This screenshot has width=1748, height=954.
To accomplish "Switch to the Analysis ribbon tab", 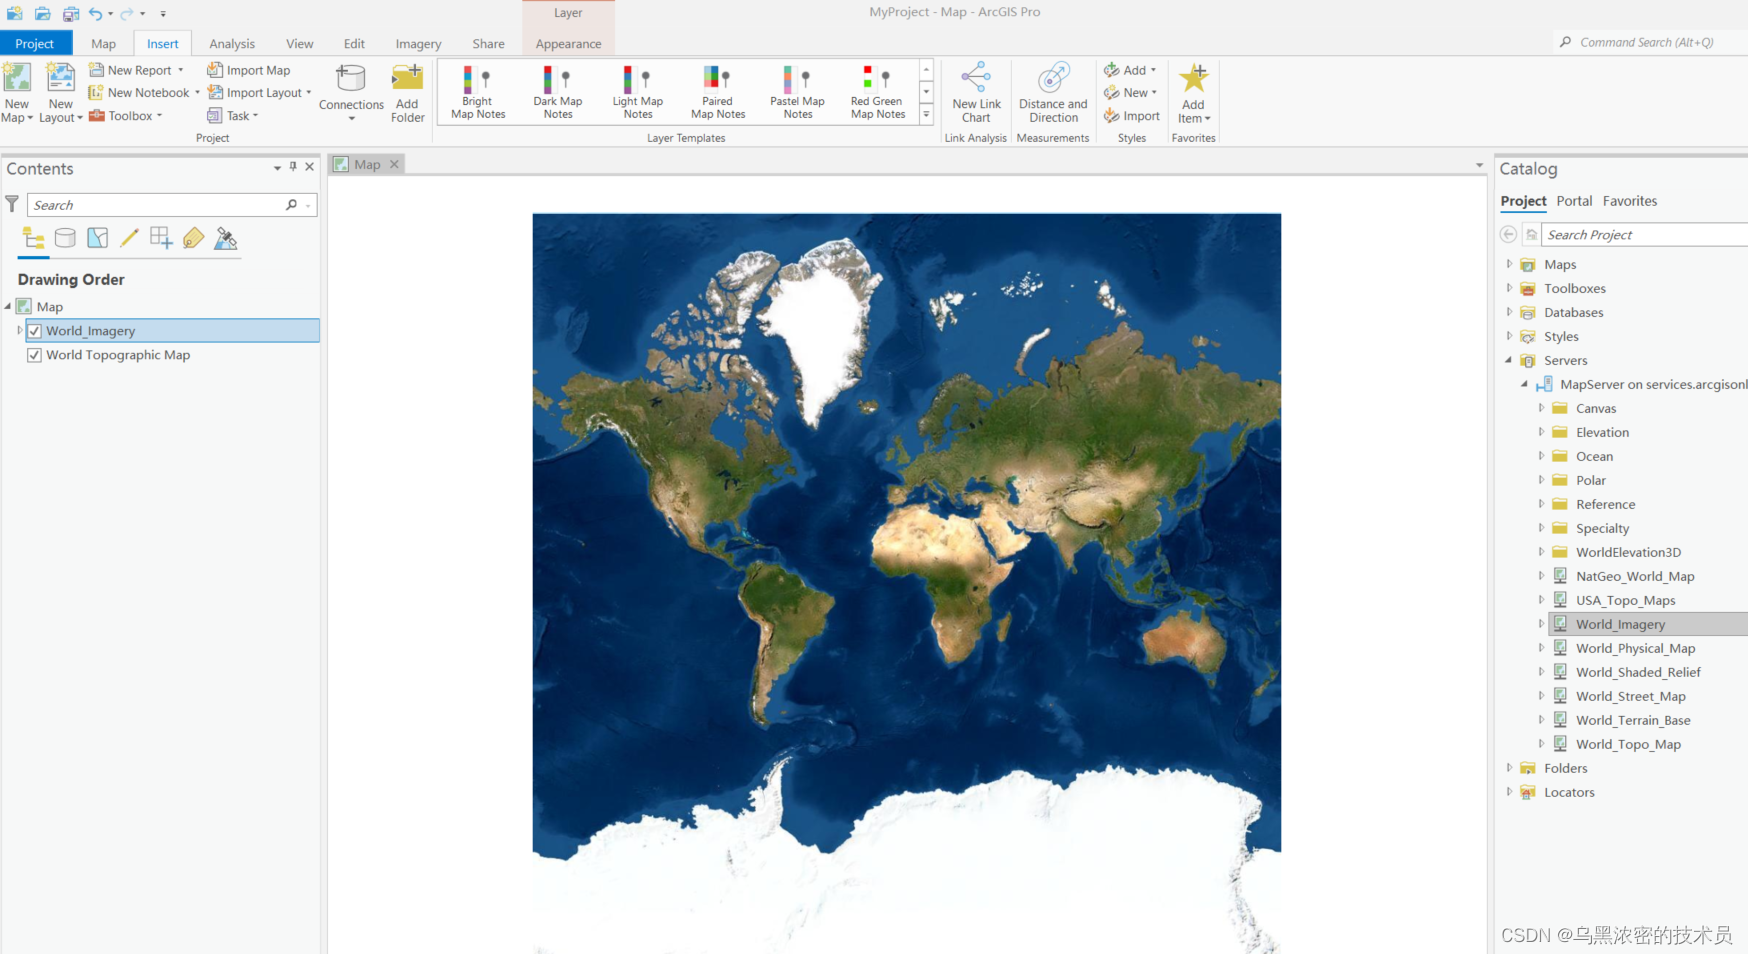I will 232,43.
